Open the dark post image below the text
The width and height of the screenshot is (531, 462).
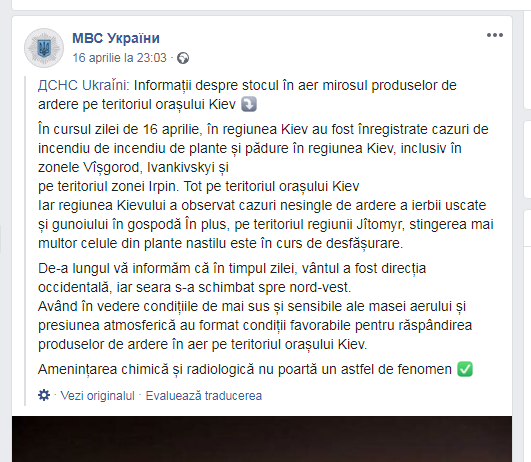(262, 439)
